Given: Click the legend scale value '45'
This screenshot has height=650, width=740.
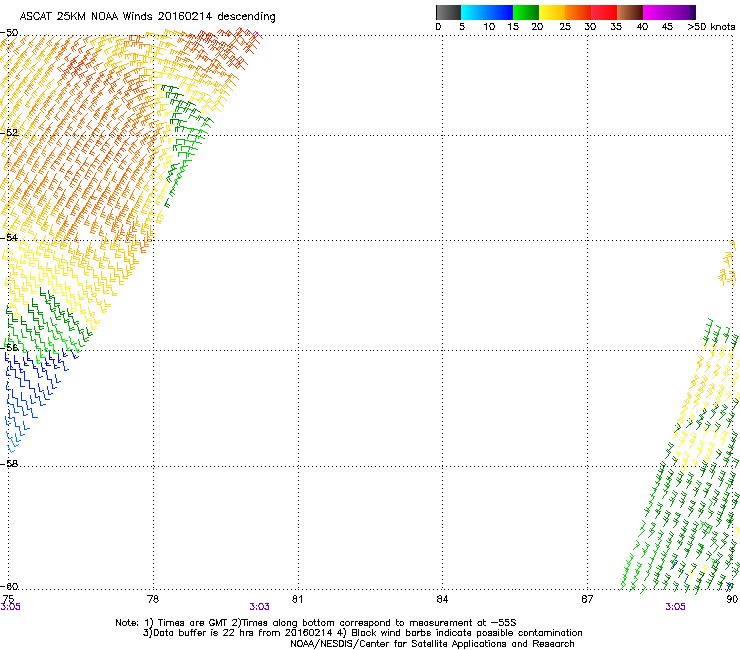Looking at the screenshot, I should point(667,27).
